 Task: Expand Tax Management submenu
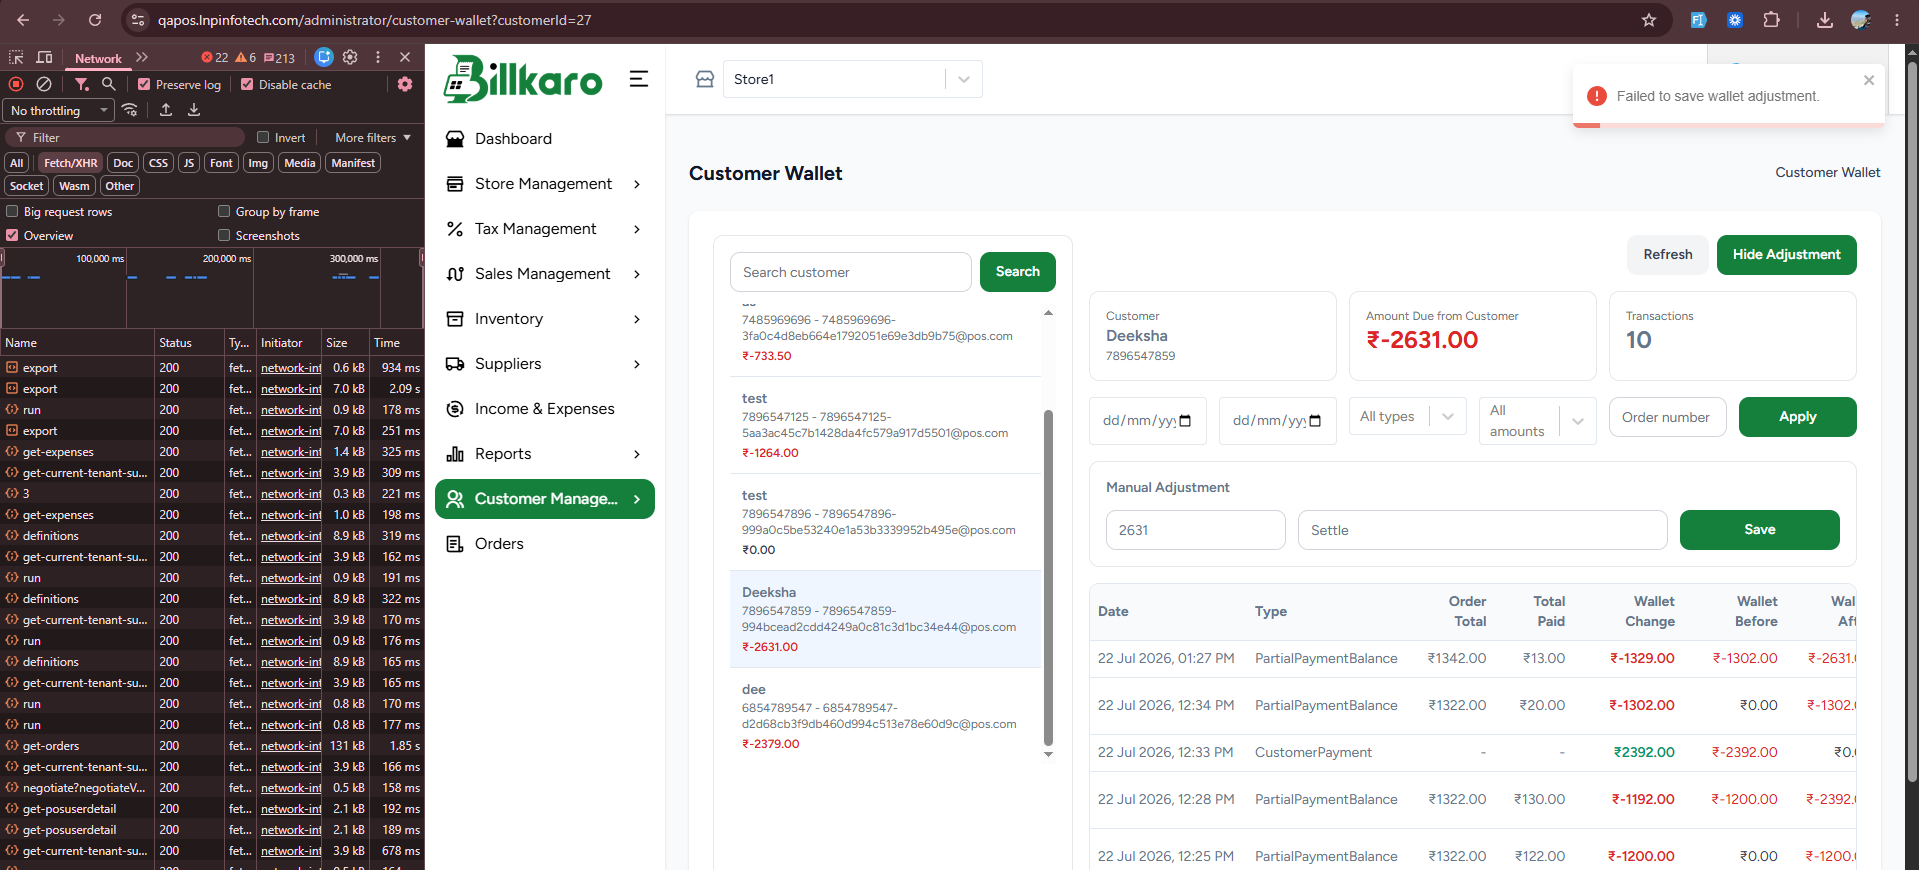pyautogui.click(x=545, y=229)
